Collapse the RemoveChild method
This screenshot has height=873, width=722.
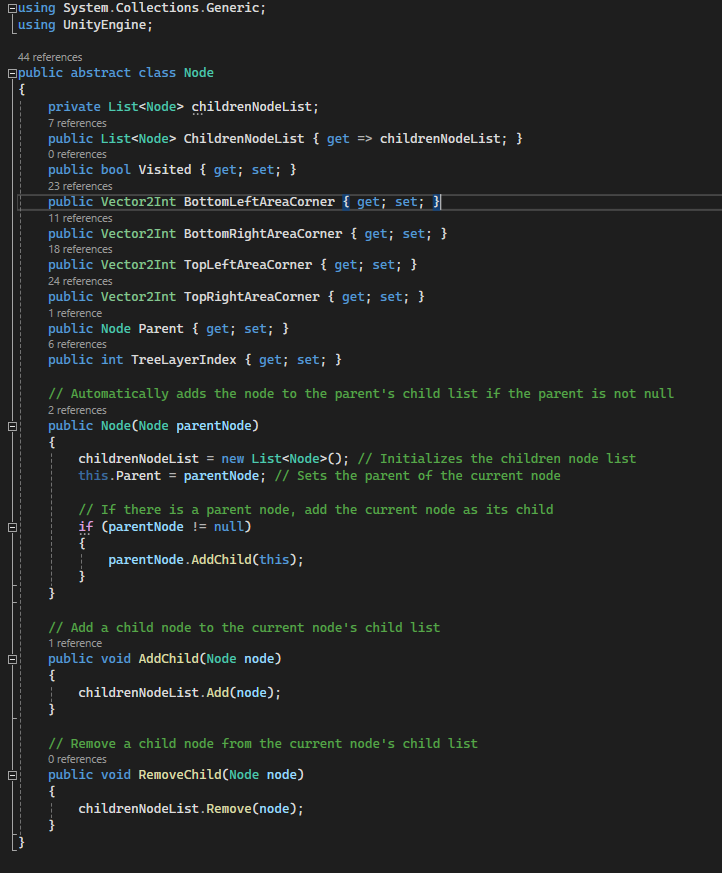12,775
